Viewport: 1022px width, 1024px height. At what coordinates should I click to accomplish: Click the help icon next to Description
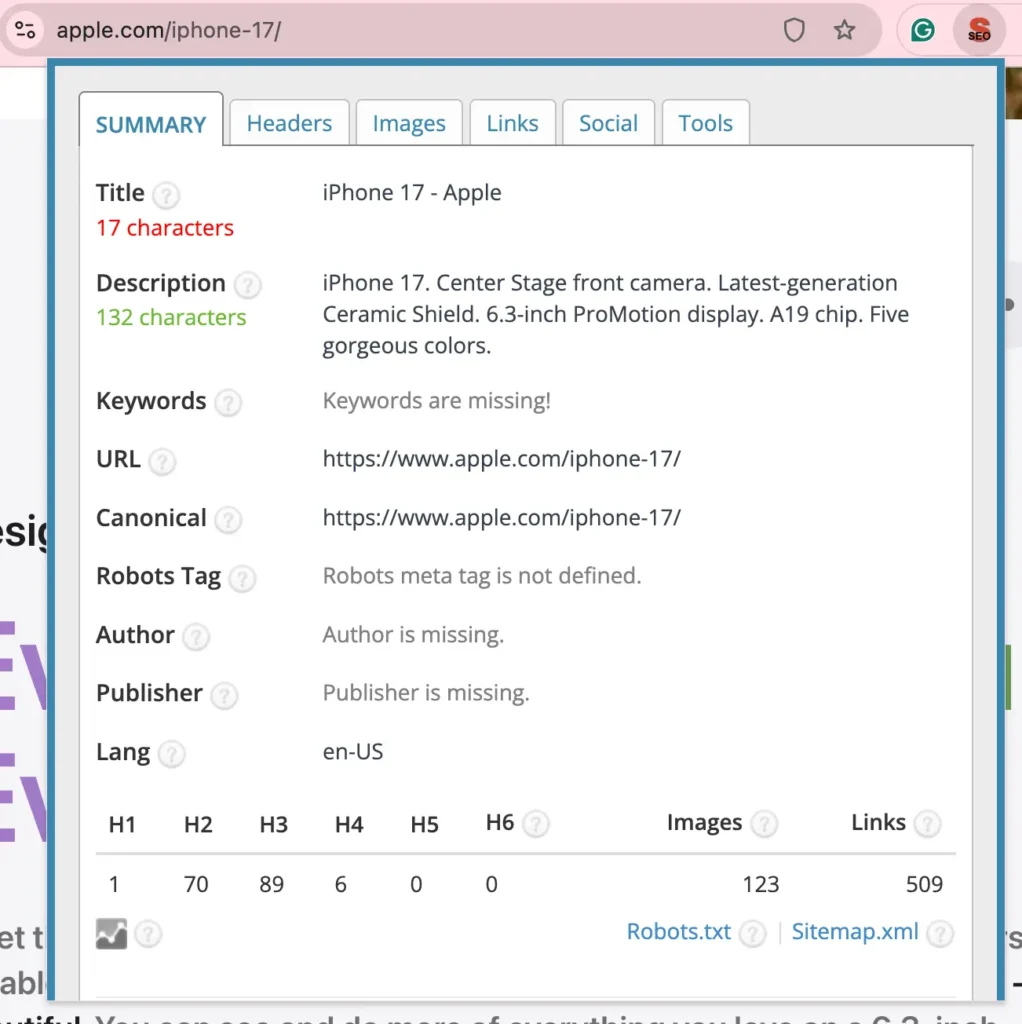(x=248, y=285)
